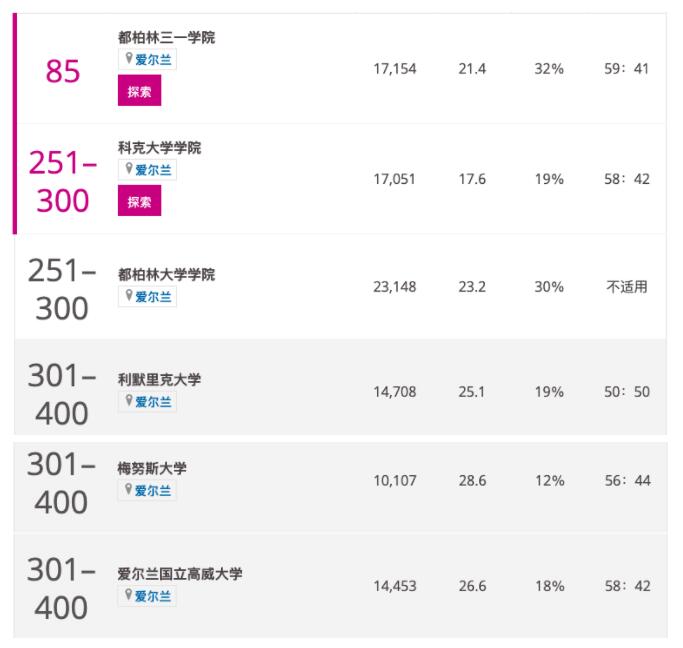
Task: Click location pin icon under 梅努斯大学
Action: click(x=128, y=491)
